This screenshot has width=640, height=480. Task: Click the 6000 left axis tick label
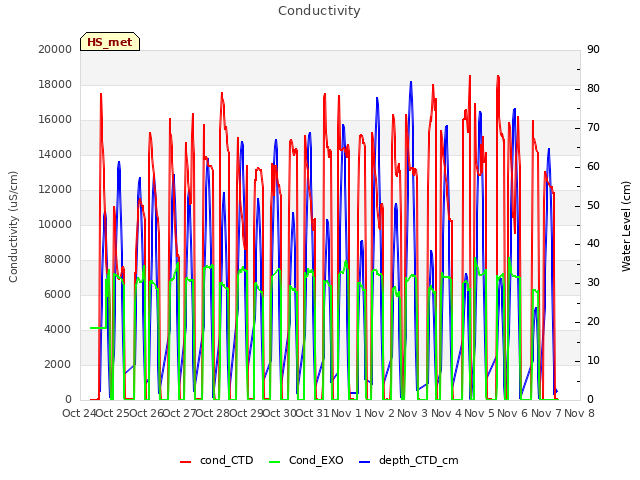(x=58, y=294)
